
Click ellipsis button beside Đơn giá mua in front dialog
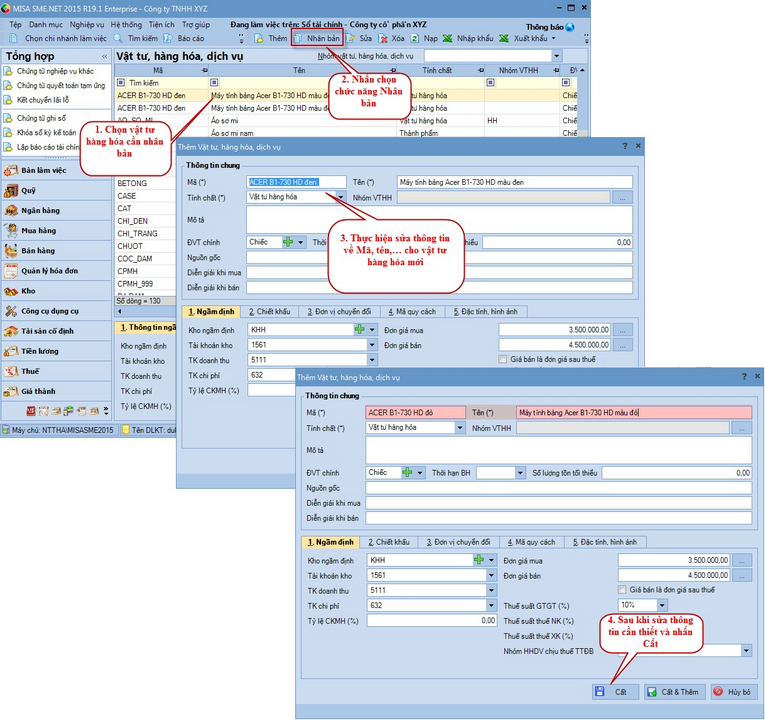pos(742,560)
